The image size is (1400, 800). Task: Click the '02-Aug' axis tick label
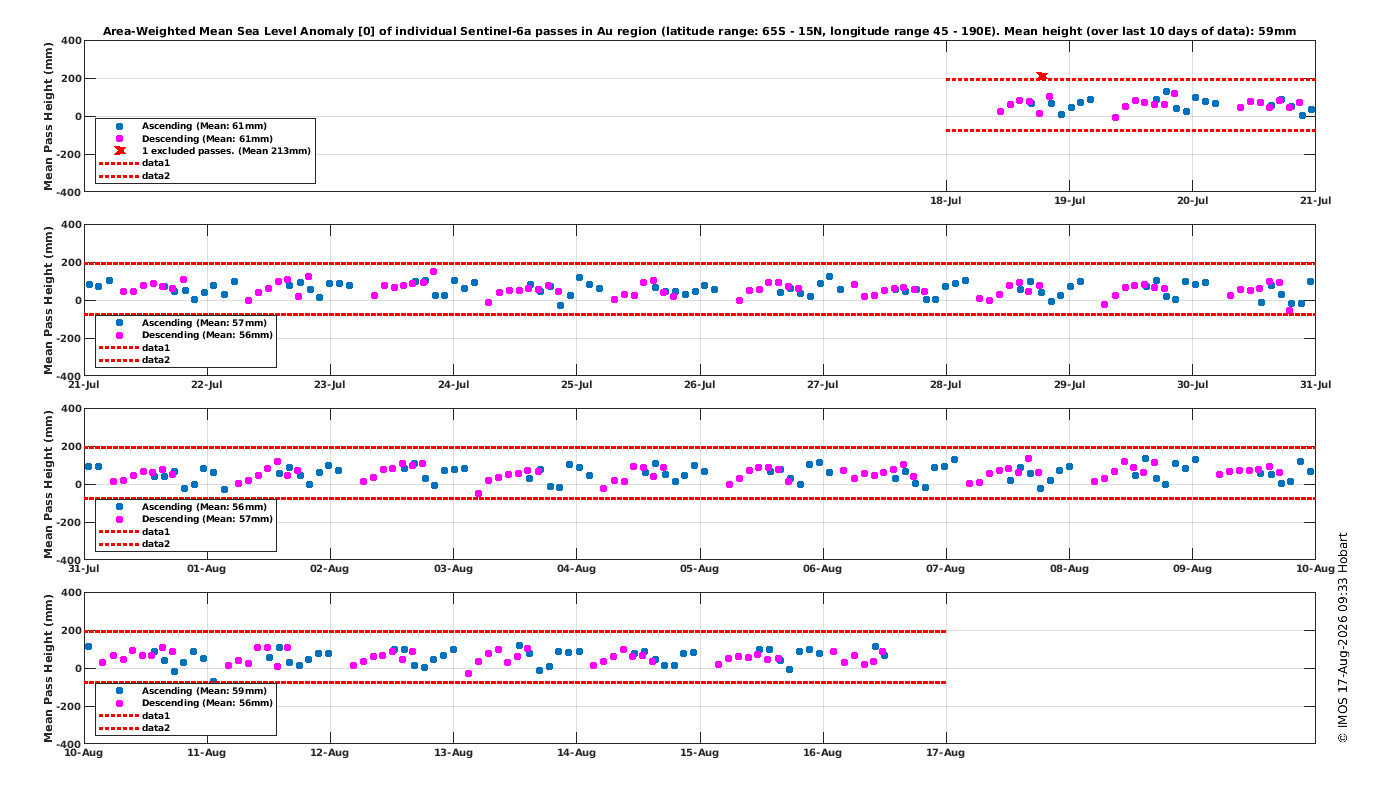330,569
